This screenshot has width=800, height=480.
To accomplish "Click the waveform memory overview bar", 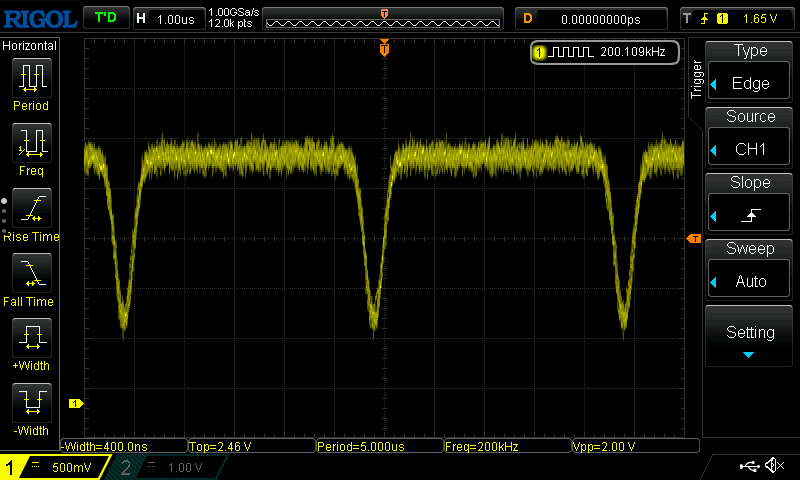I will point(383,19).
